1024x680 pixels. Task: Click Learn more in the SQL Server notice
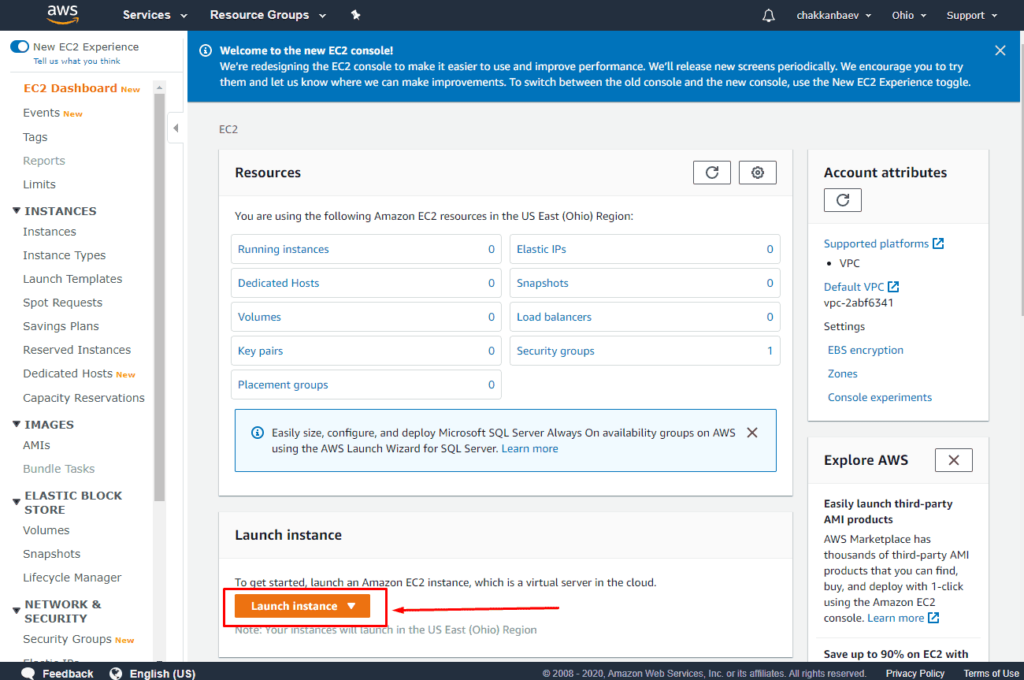530,449
